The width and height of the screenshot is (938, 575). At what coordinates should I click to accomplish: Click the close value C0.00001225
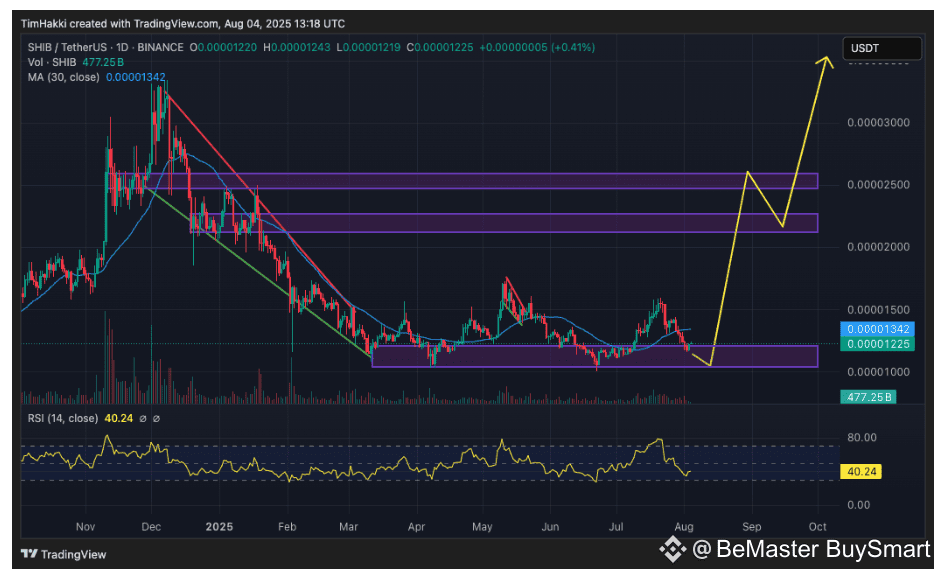click(440, 47)
